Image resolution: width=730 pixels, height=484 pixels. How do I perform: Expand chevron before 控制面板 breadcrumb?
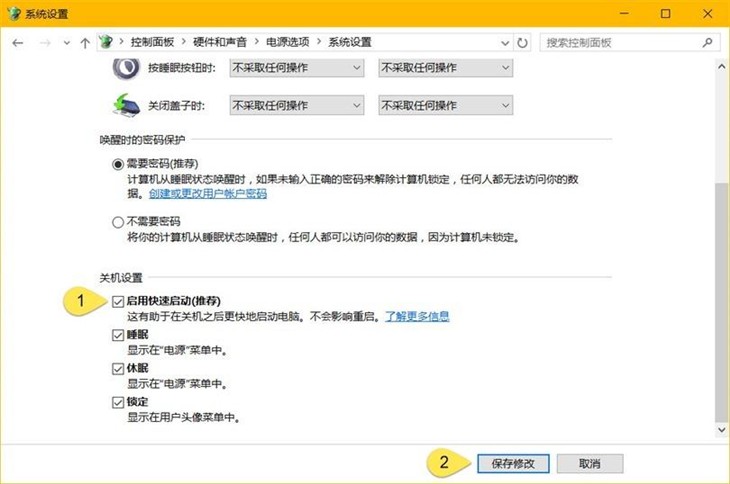click(121, 42)
